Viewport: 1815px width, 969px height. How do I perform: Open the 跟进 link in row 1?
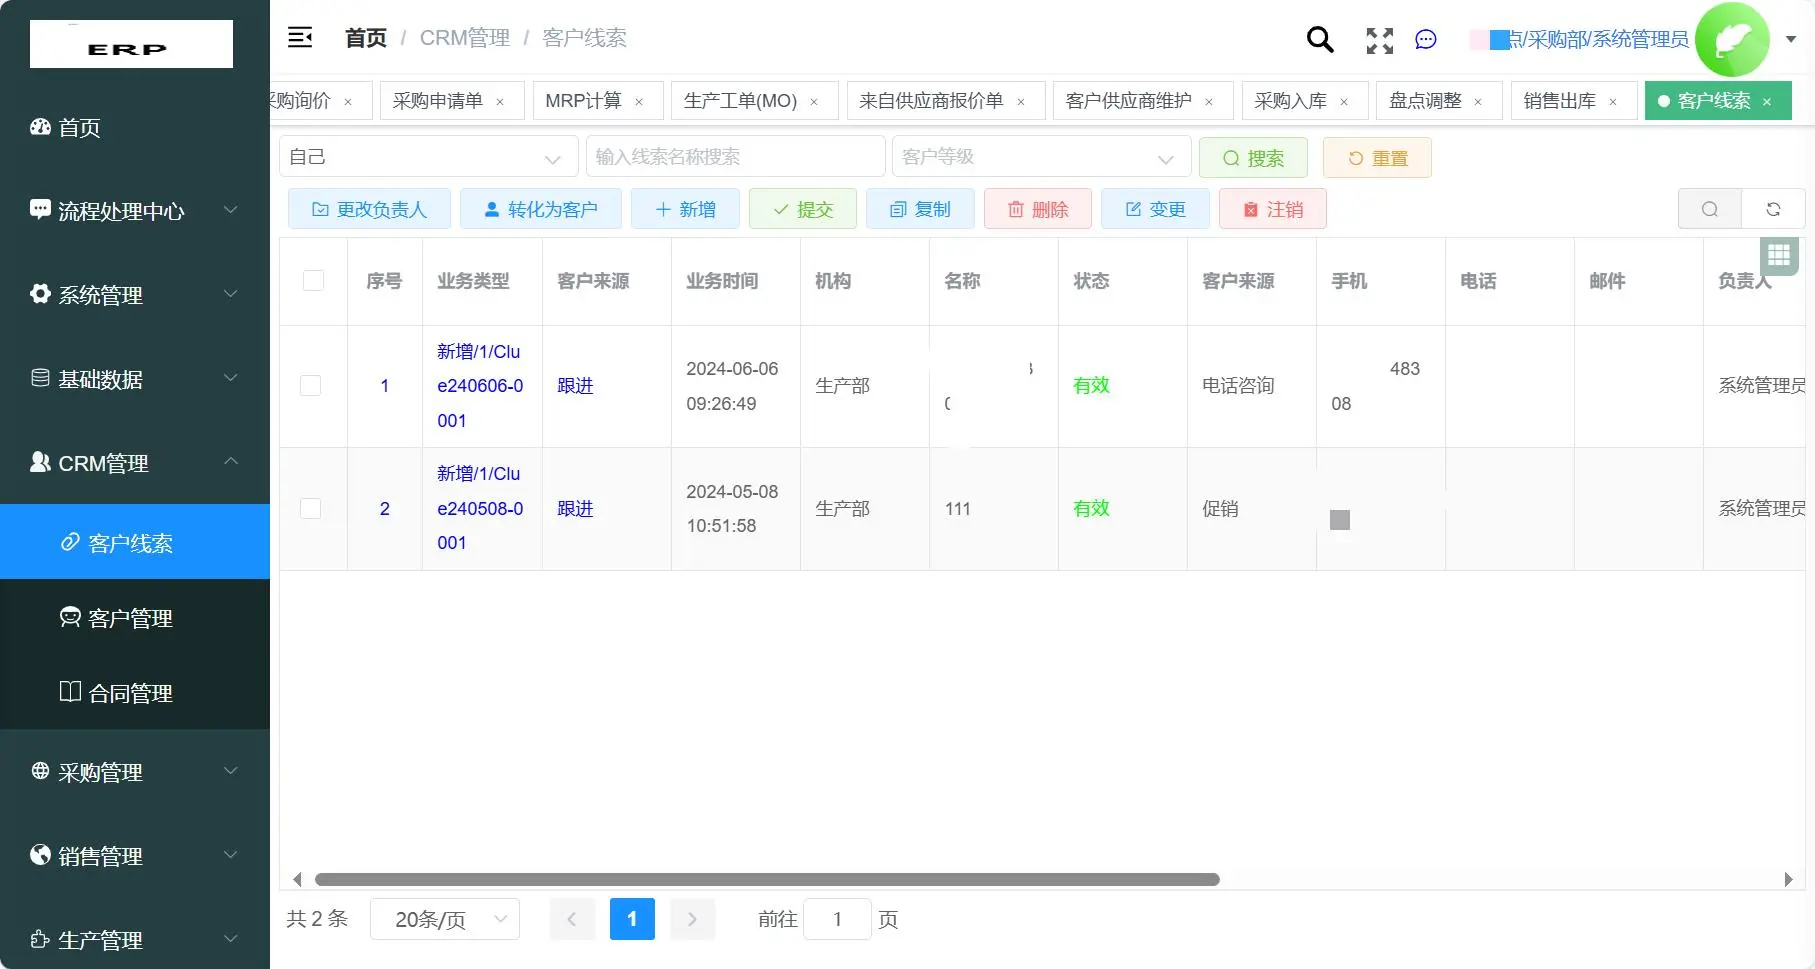(x=574, y=385)
